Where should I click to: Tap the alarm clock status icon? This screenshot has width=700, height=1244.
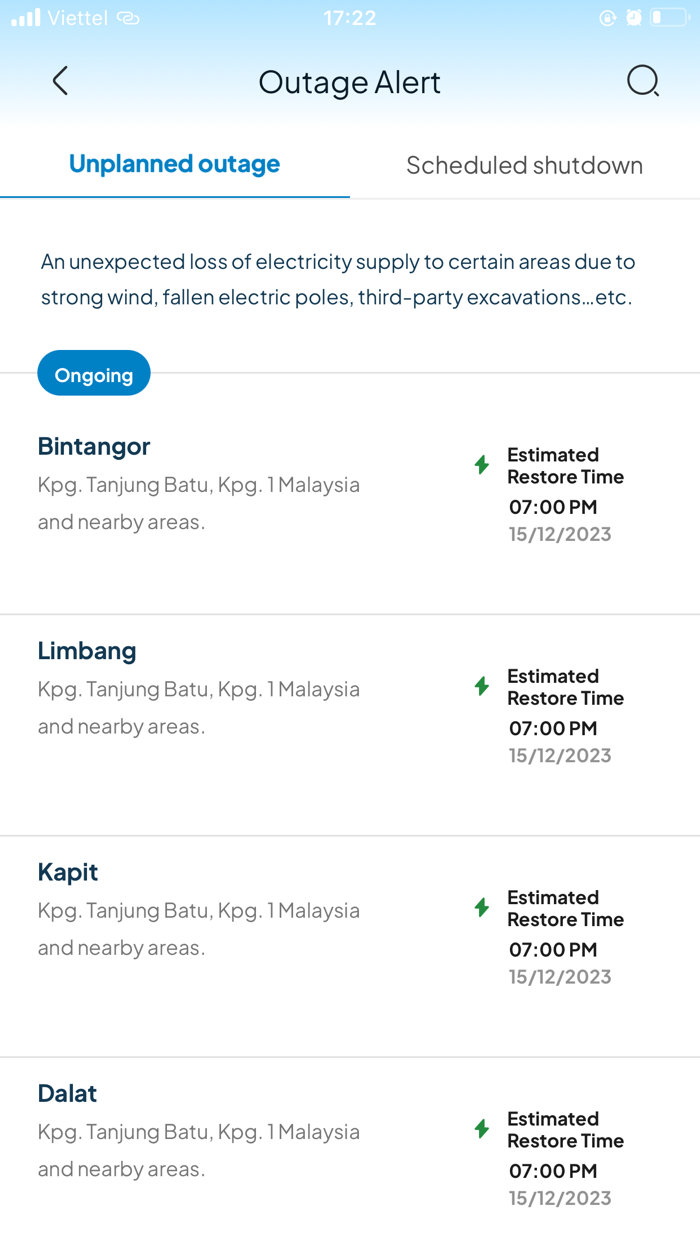click(x=634, y=18)
